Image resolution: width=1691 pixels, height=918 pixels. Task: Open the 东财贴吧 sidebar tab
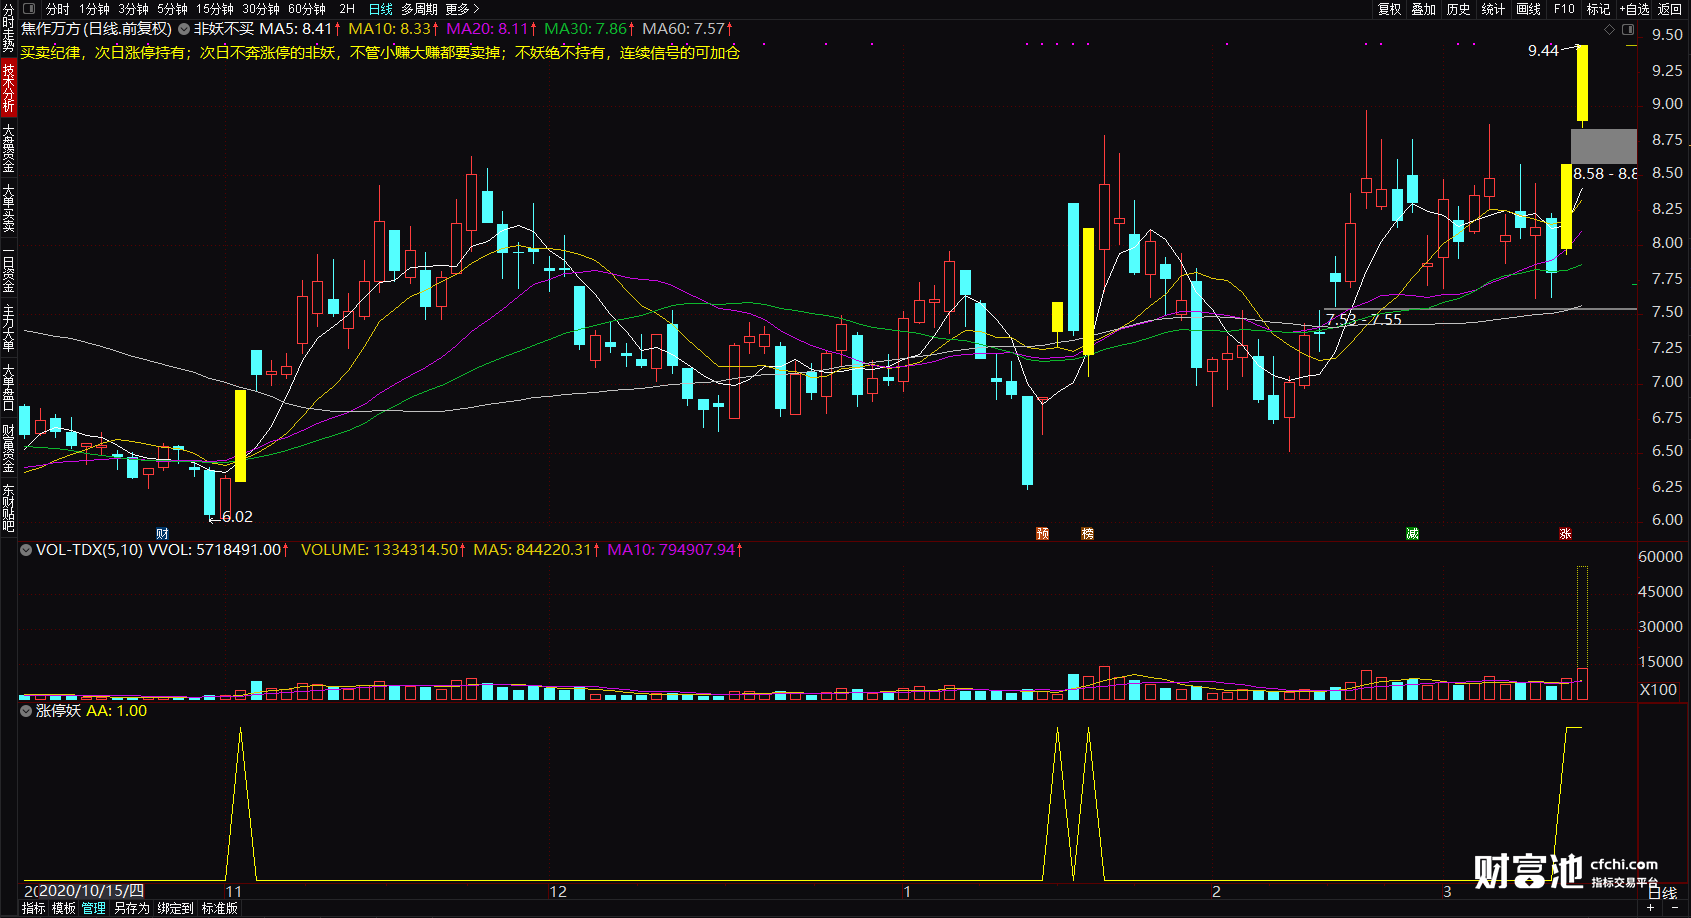[8, 508]
